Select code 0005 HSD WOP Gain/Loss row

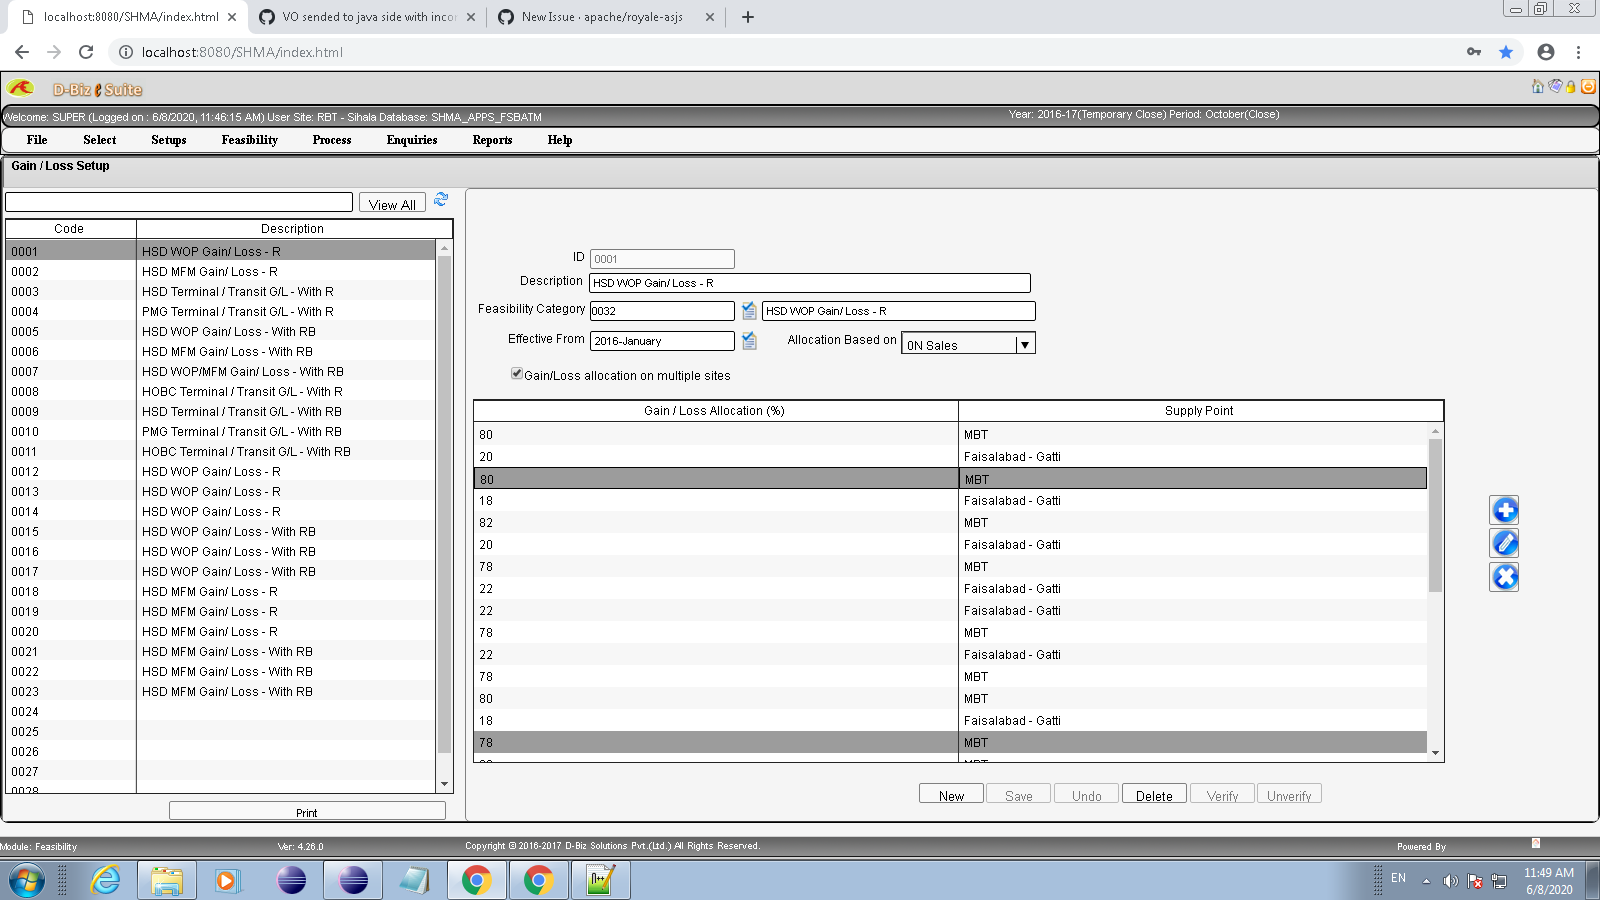(x=230, y=331)
